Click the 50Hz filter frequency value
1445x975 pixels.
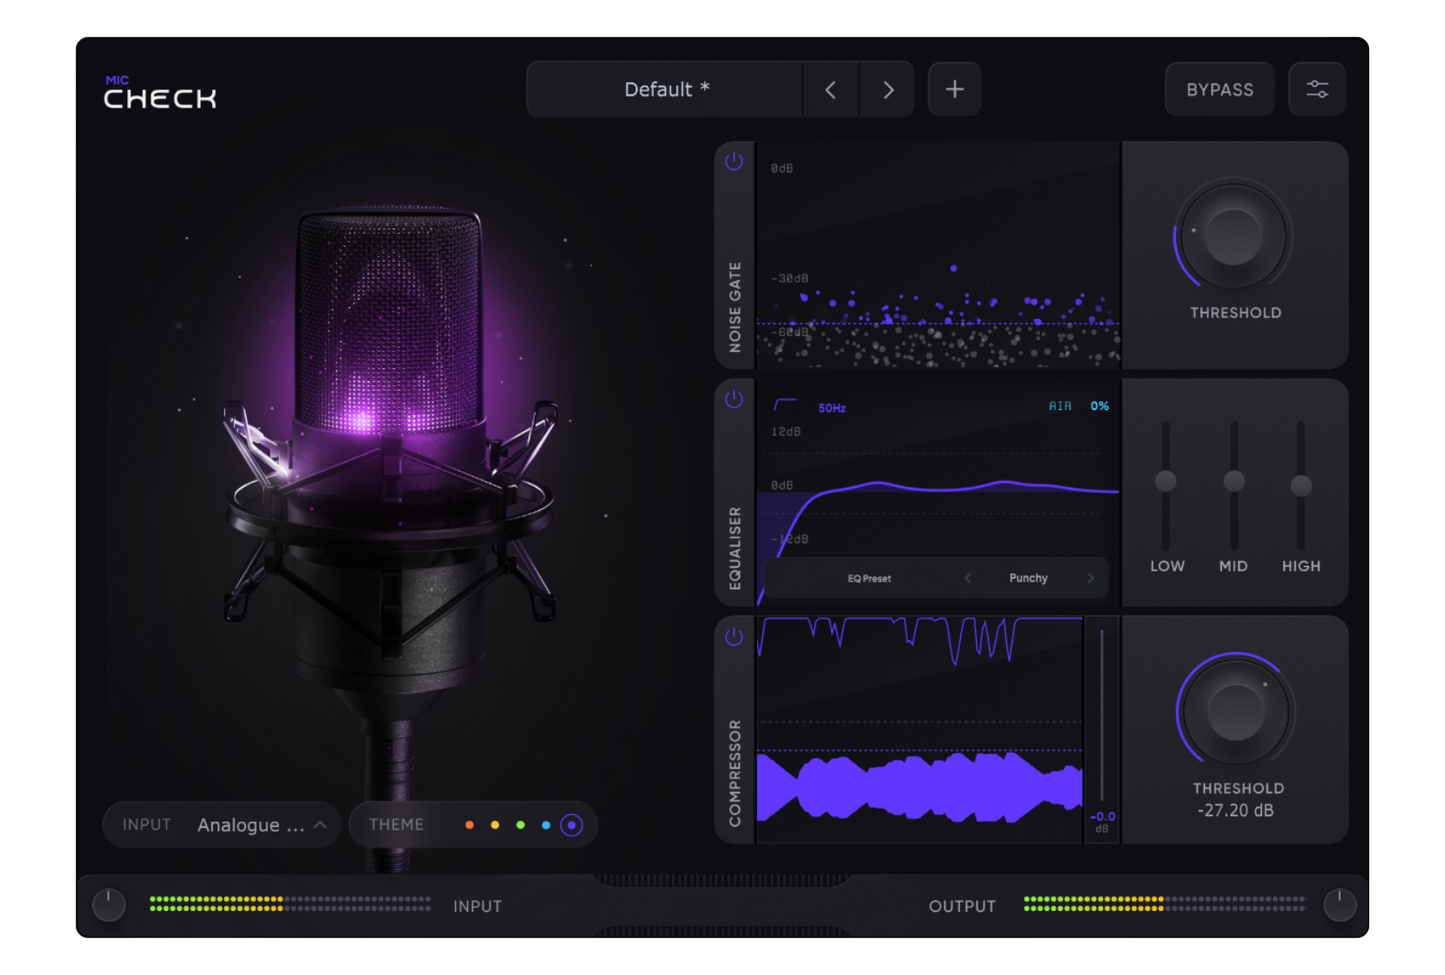(832, 408)
